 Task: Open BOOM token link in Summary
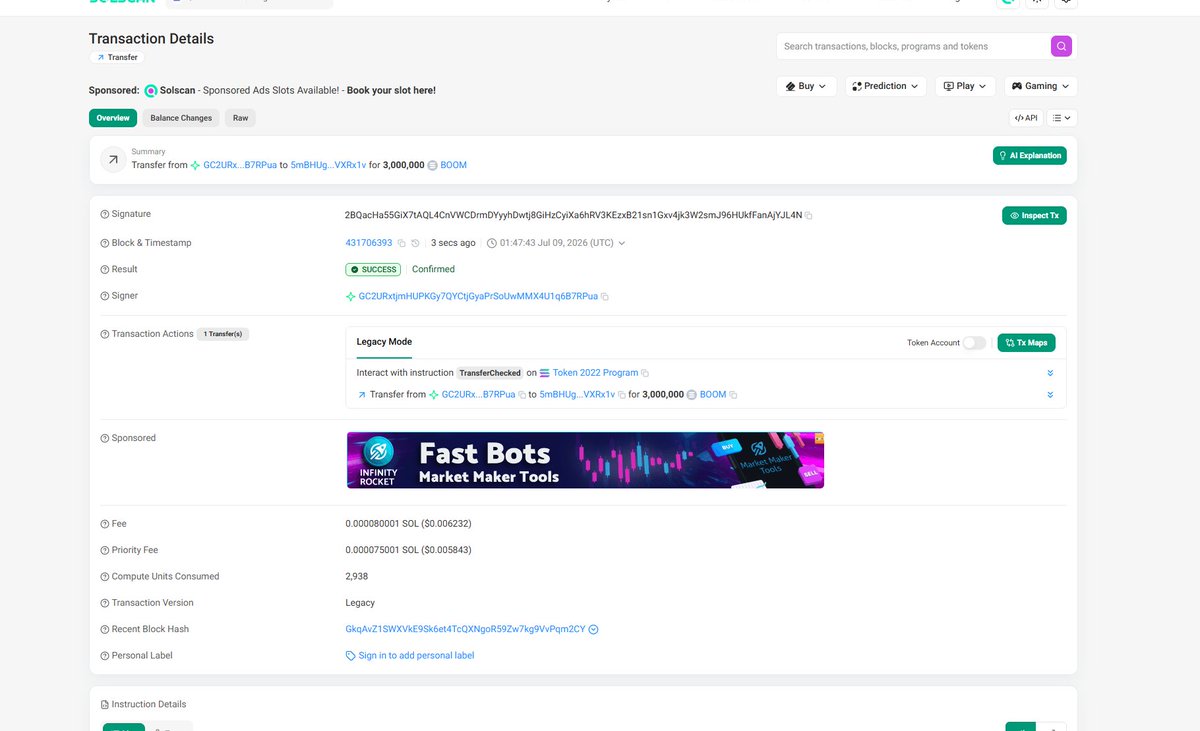453,165
